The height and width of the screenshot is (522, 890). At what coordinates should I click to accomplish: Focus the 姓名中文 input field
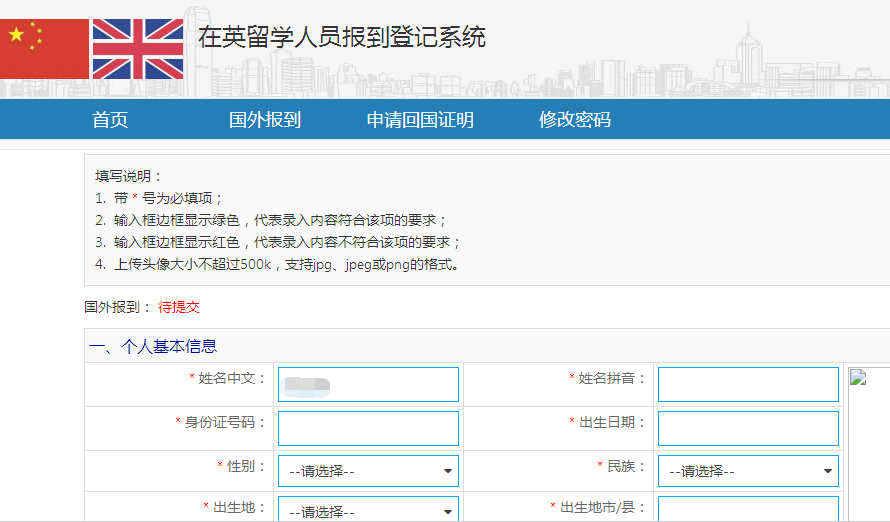(x=368, y=384)
